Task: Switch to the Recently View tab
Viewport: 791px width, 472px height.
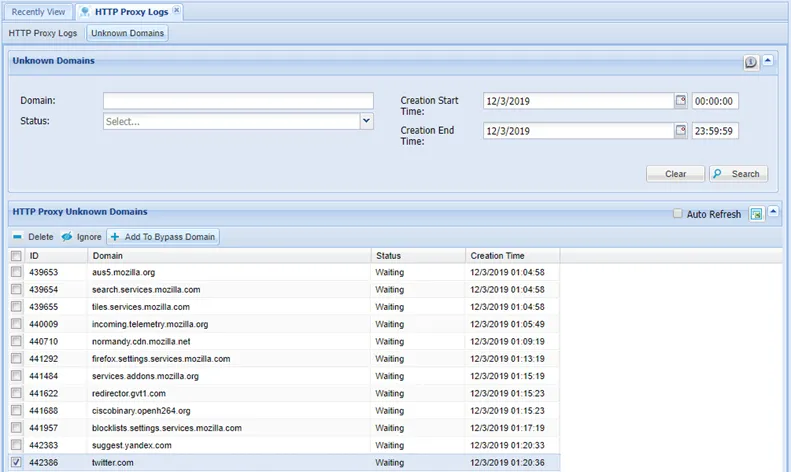Action: (38, 12)
